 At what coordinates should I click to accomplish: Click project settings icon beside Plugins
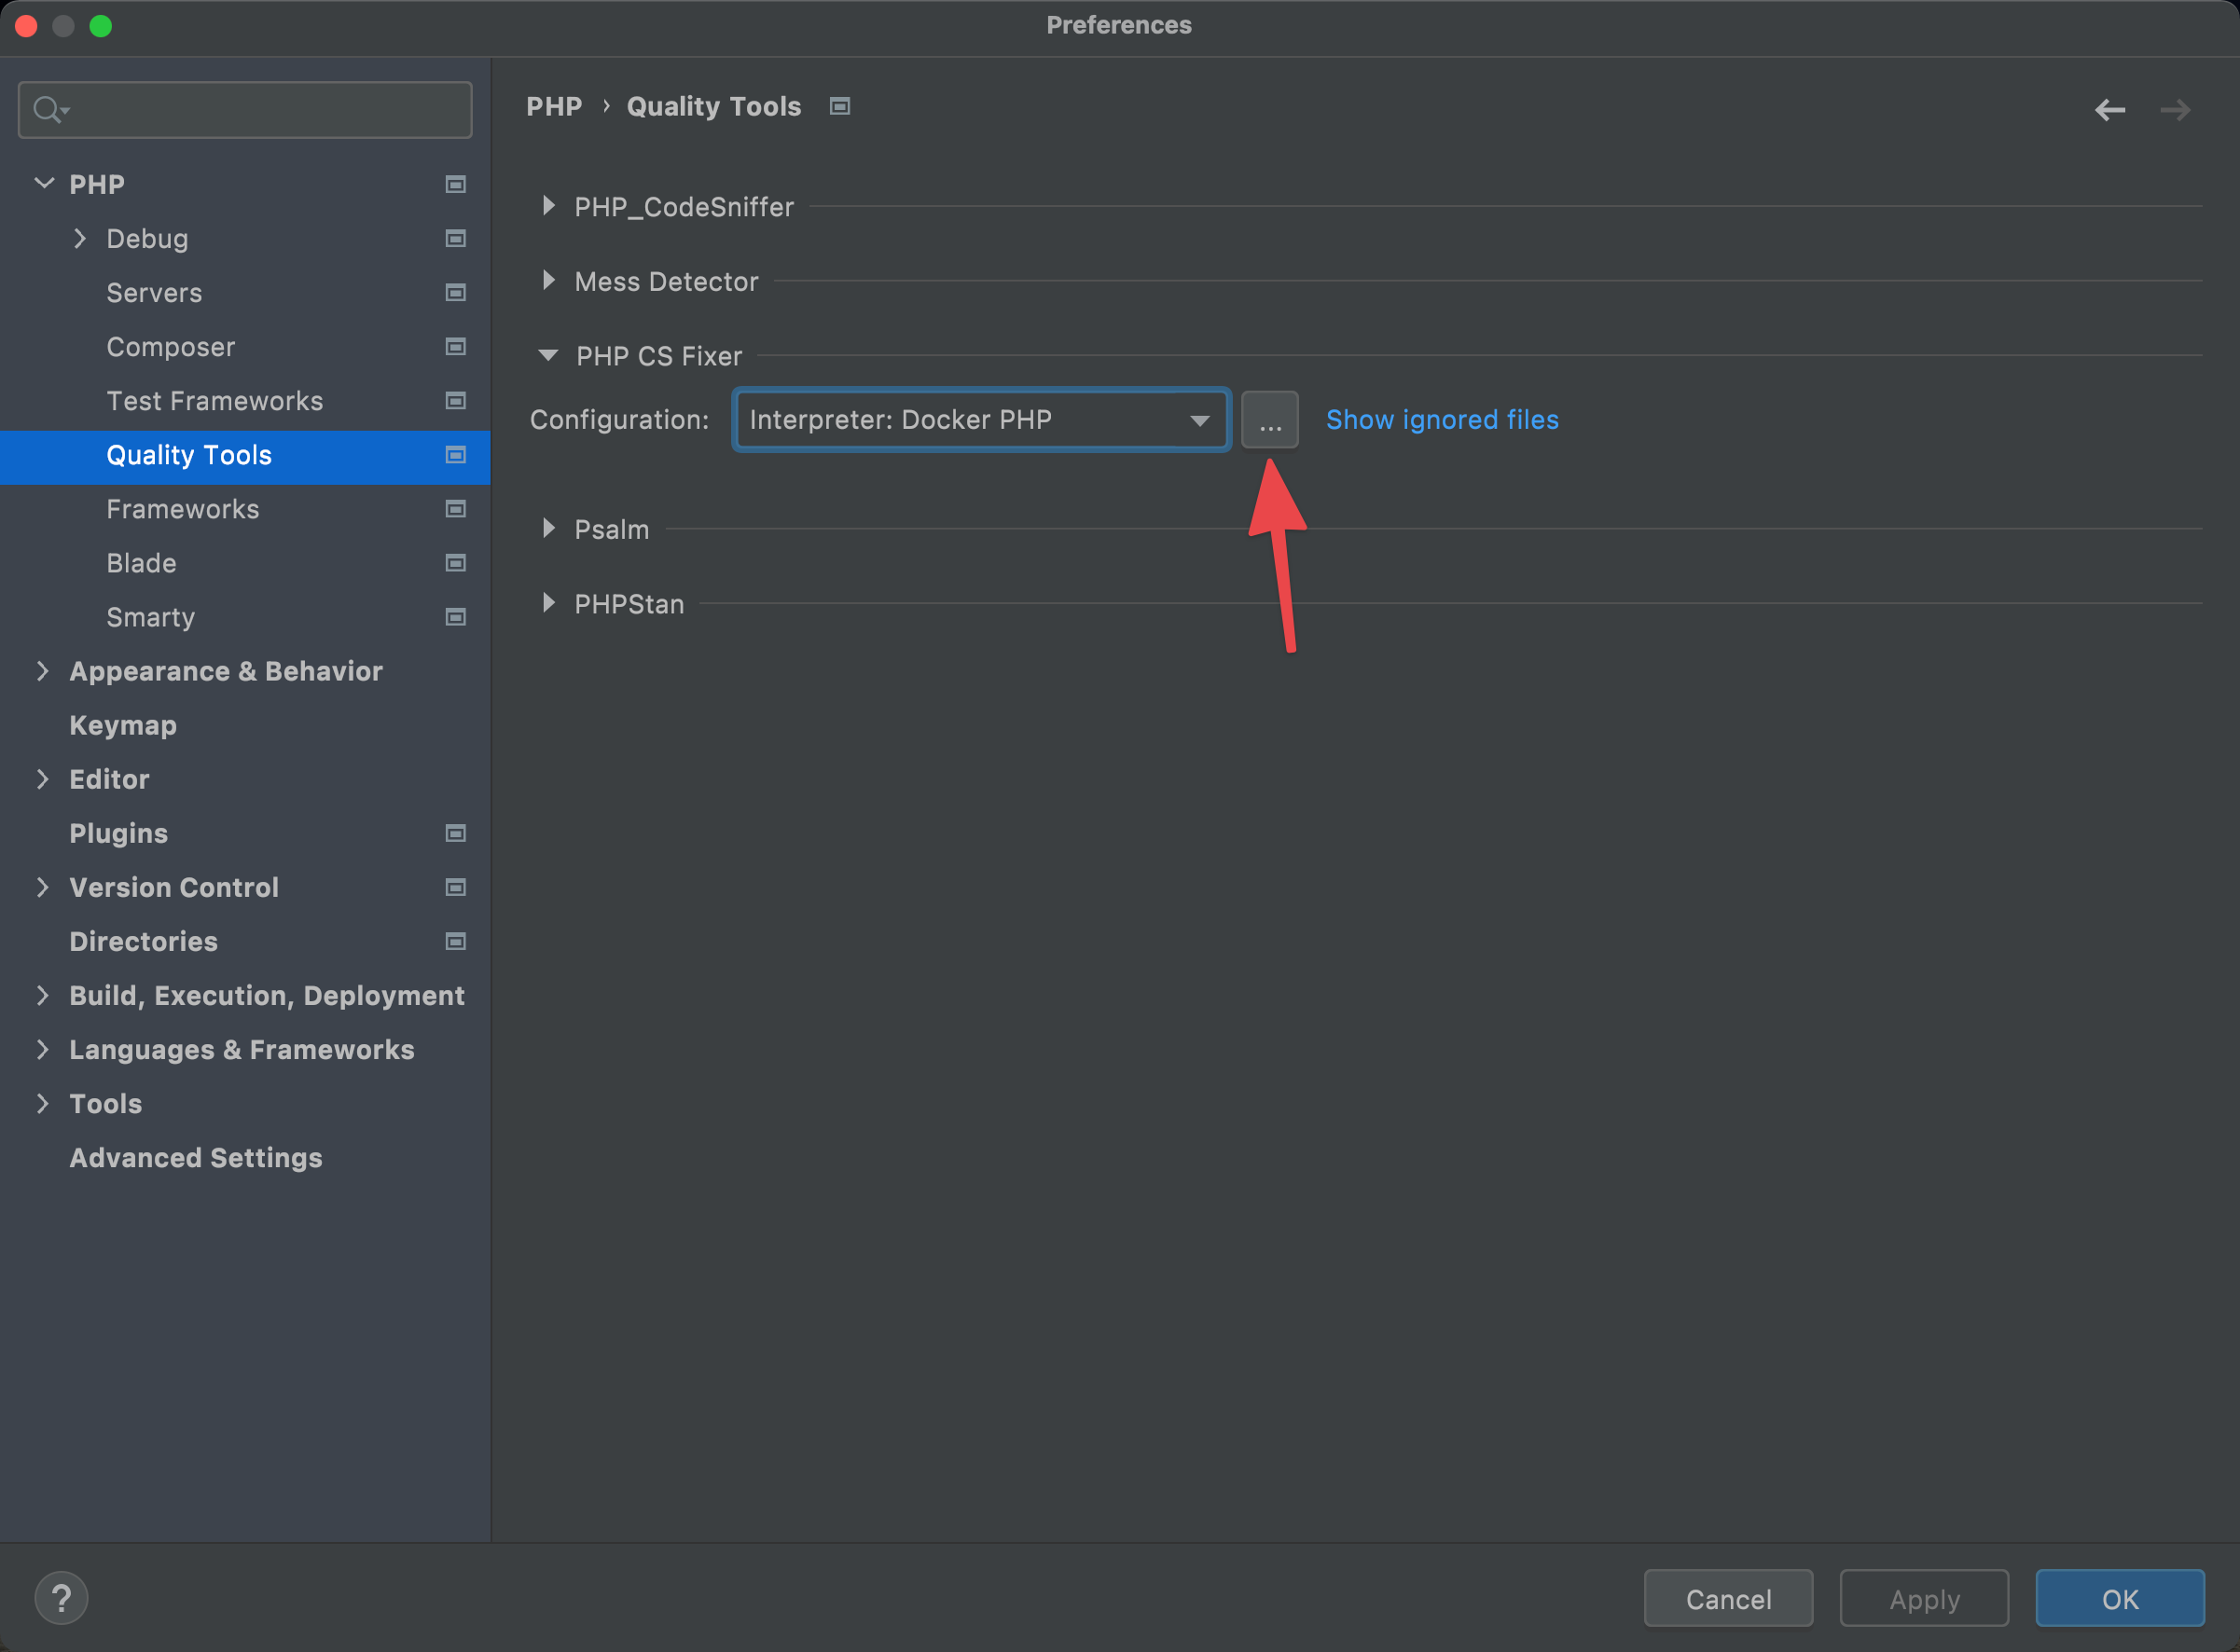455,833
